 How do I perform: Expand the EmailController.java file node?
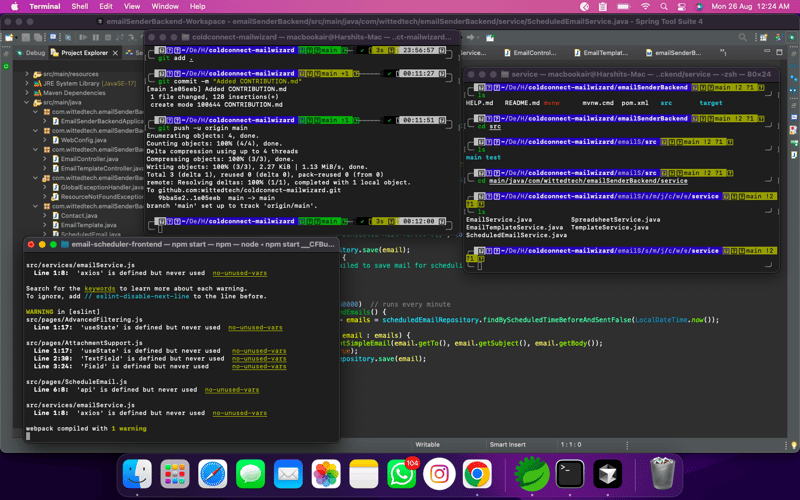pyautogui.click(x=45, y=159)
